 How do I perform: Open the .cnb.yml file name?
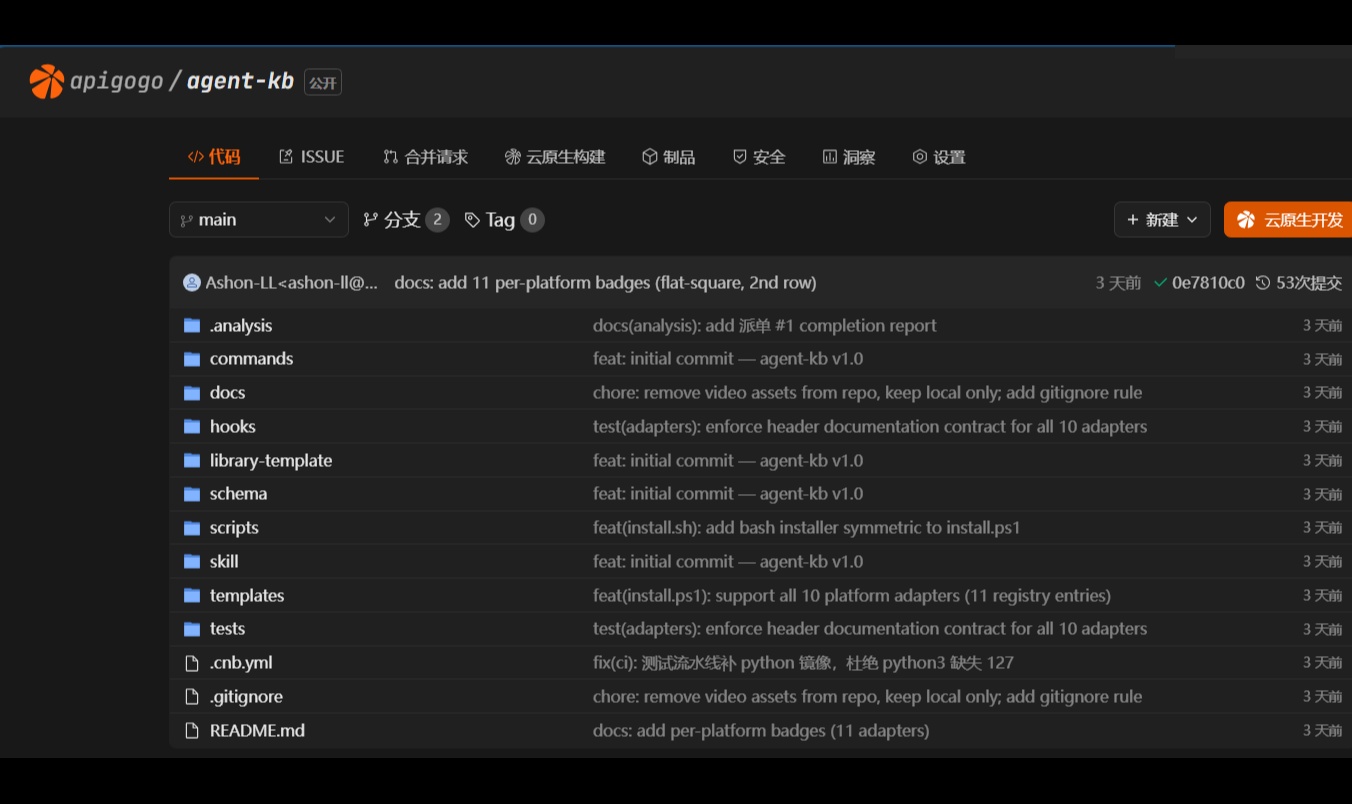pos(241,662)
